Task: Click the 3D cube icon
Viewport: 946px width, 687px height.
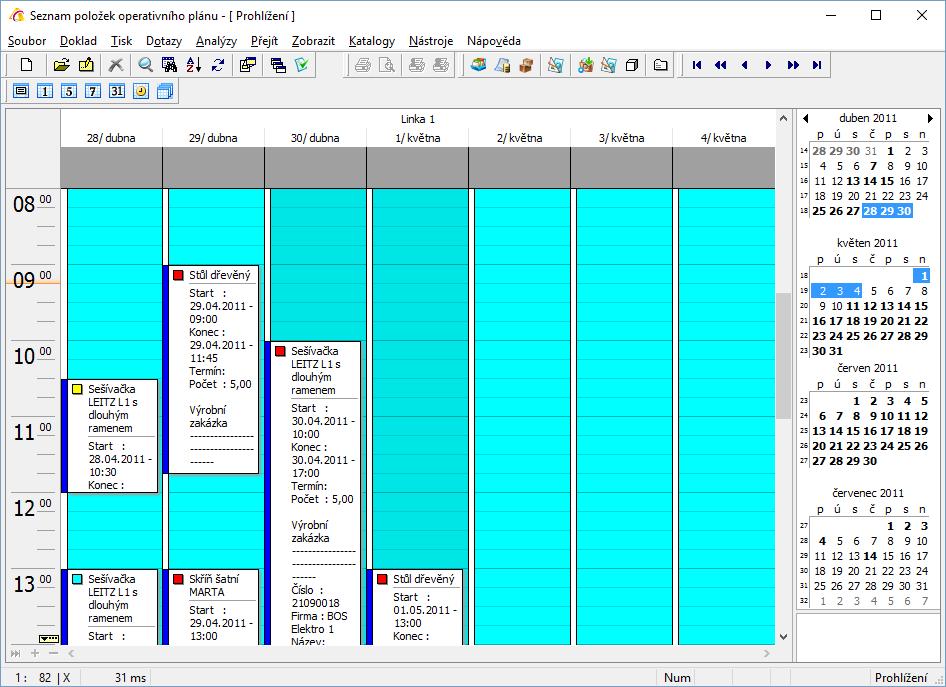Action: click(x=632, y=65)
